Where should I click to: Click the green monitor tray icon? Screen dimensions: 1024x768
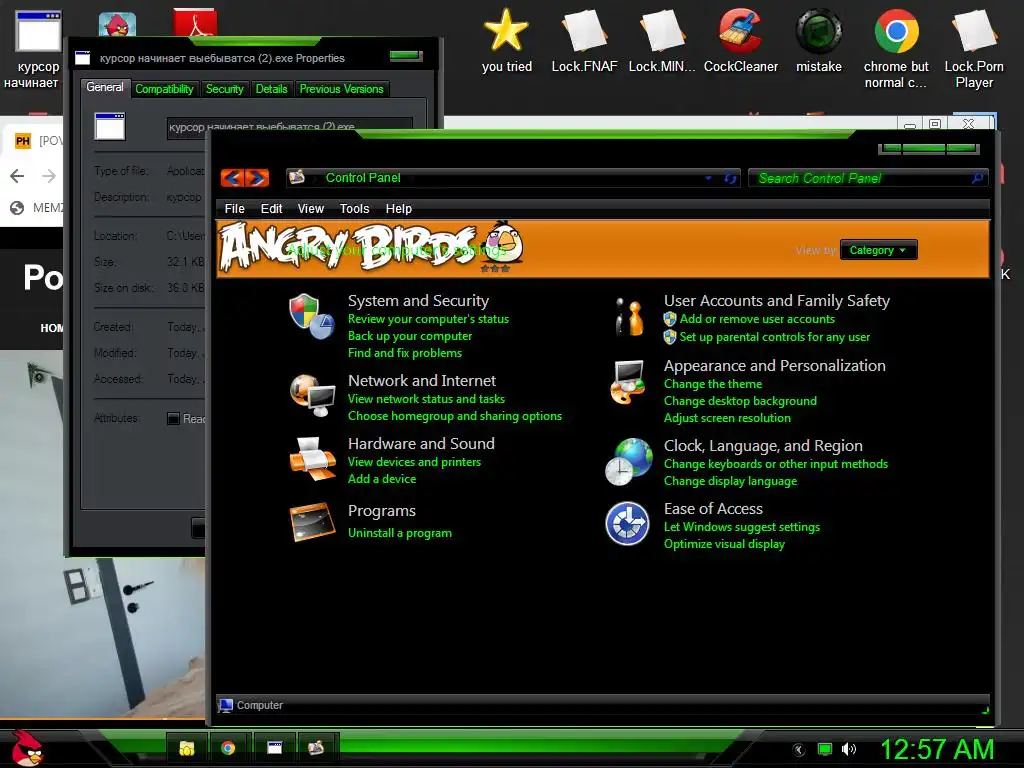825,749
